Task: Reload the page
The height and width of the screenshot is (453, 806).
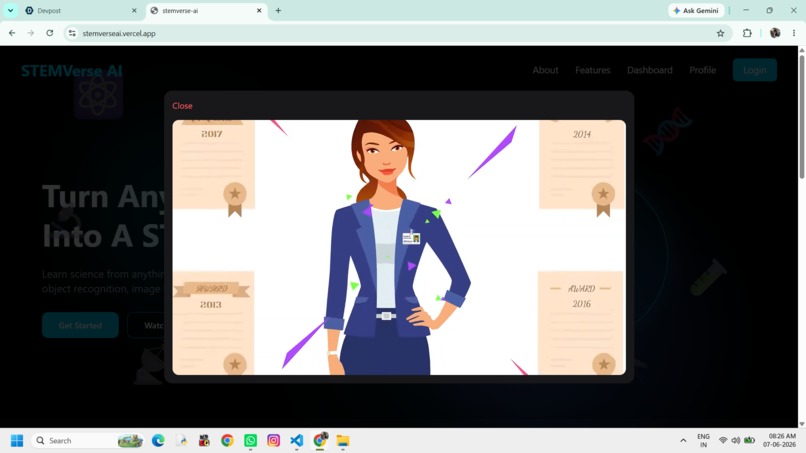Action: (x=49, y=33)
